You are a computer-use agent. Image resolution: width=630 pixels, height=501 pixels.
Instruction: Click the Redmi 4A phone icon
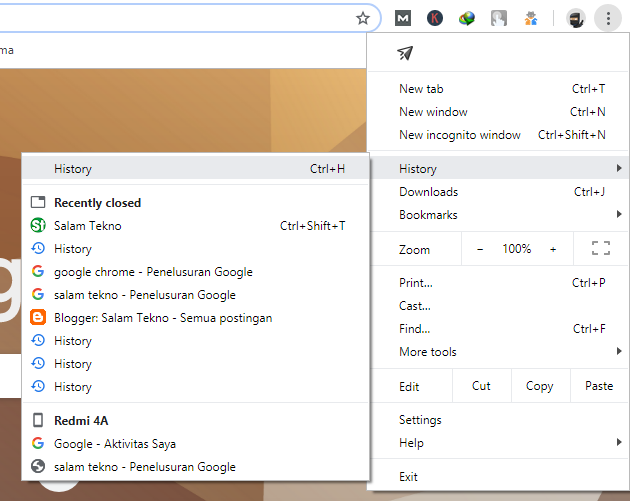point(38,420)
